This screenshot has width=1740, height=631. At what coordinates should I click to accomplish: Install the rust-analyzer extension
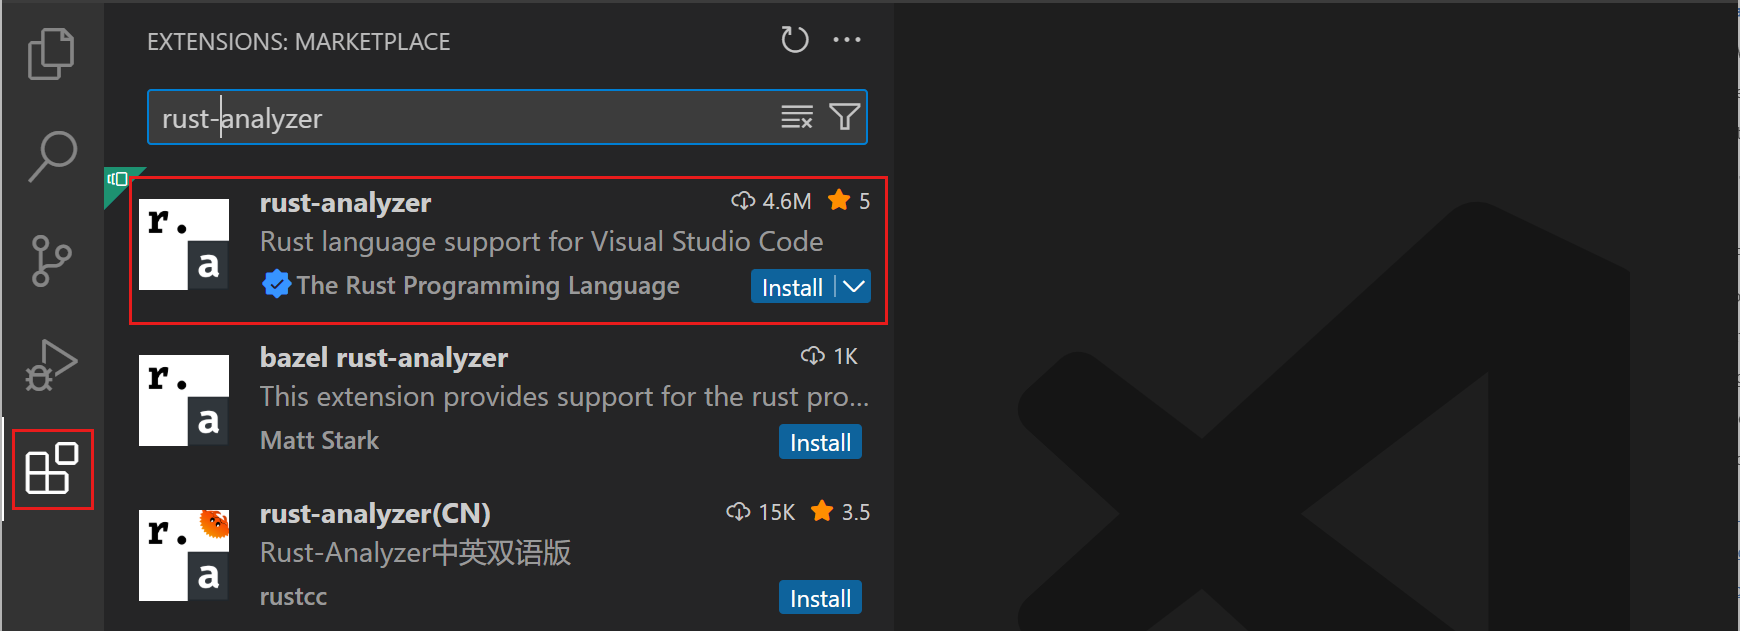click(x=793, y=286)
